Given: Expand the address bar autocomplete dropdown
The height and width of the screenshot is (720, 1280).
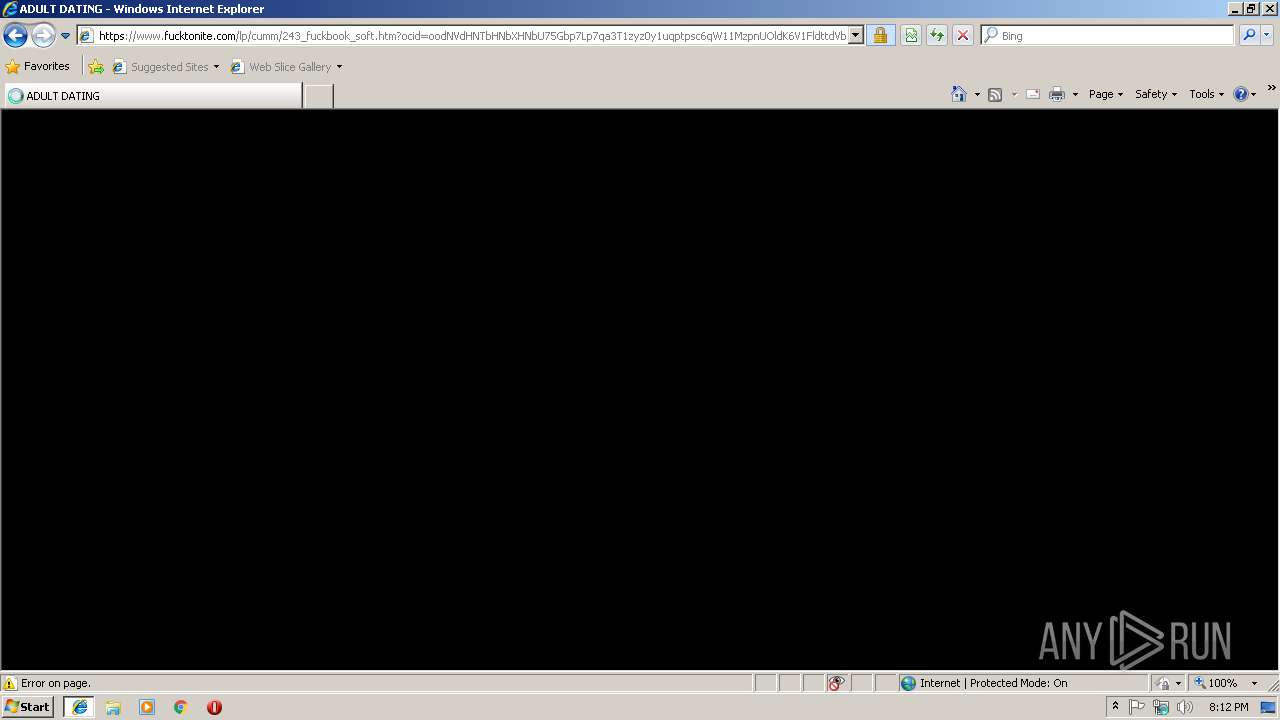Looking at the screenshot, I should pyautogui.click(x=856, y=36).
